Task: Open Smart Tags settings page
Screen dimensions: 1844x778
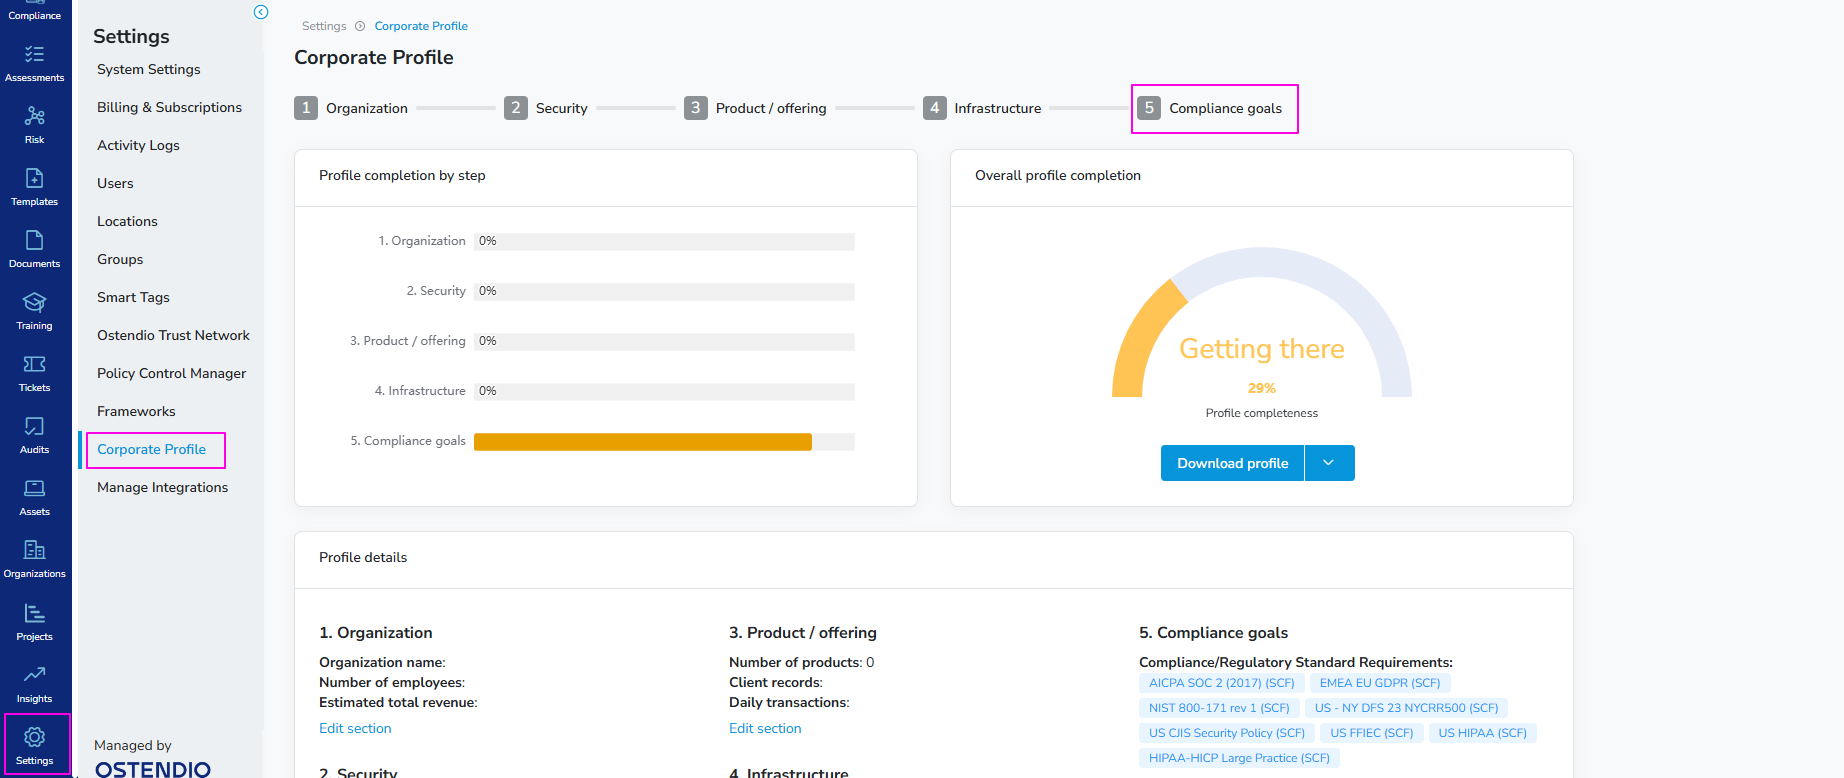Action: click(x=133, y=297)
